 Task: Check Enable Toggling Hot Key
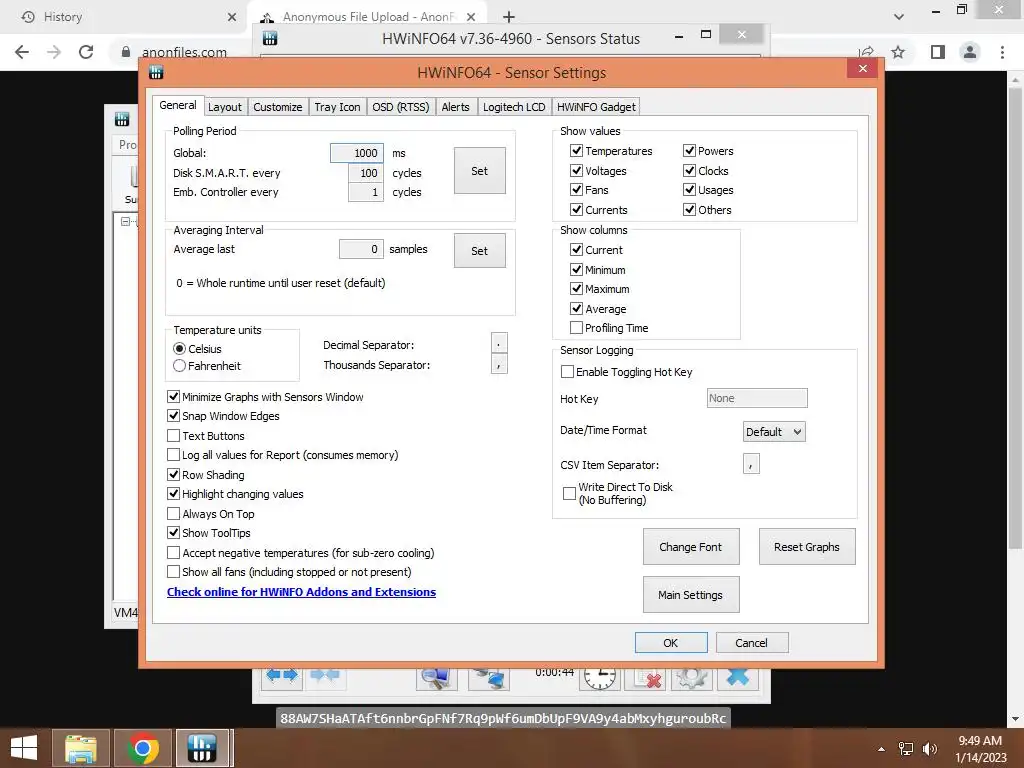pos(567,372)
